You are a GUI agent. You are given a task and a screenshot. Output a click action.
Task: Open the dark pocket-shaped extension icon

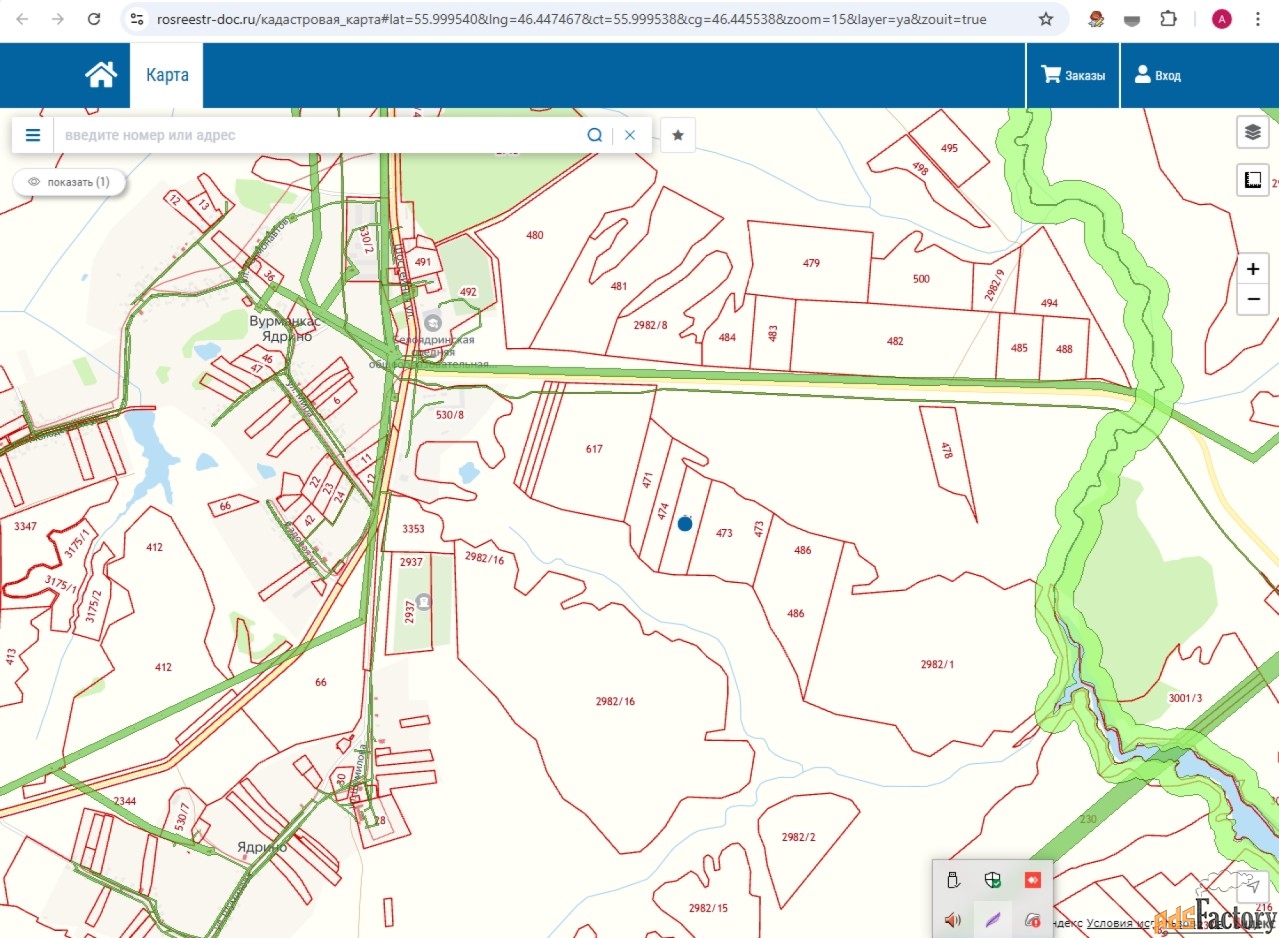(1132, 19)
